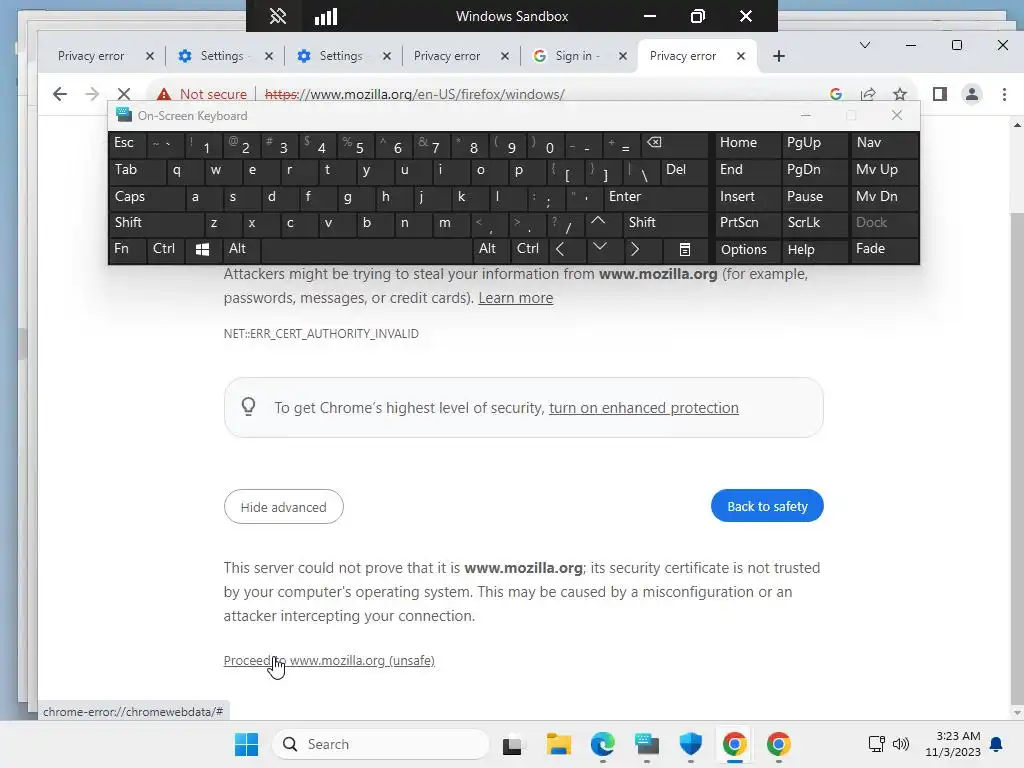The image size is (1024, 768).
Task: Click the taskbar Search box
Action: pyautogui.click(x=381, y=744)
